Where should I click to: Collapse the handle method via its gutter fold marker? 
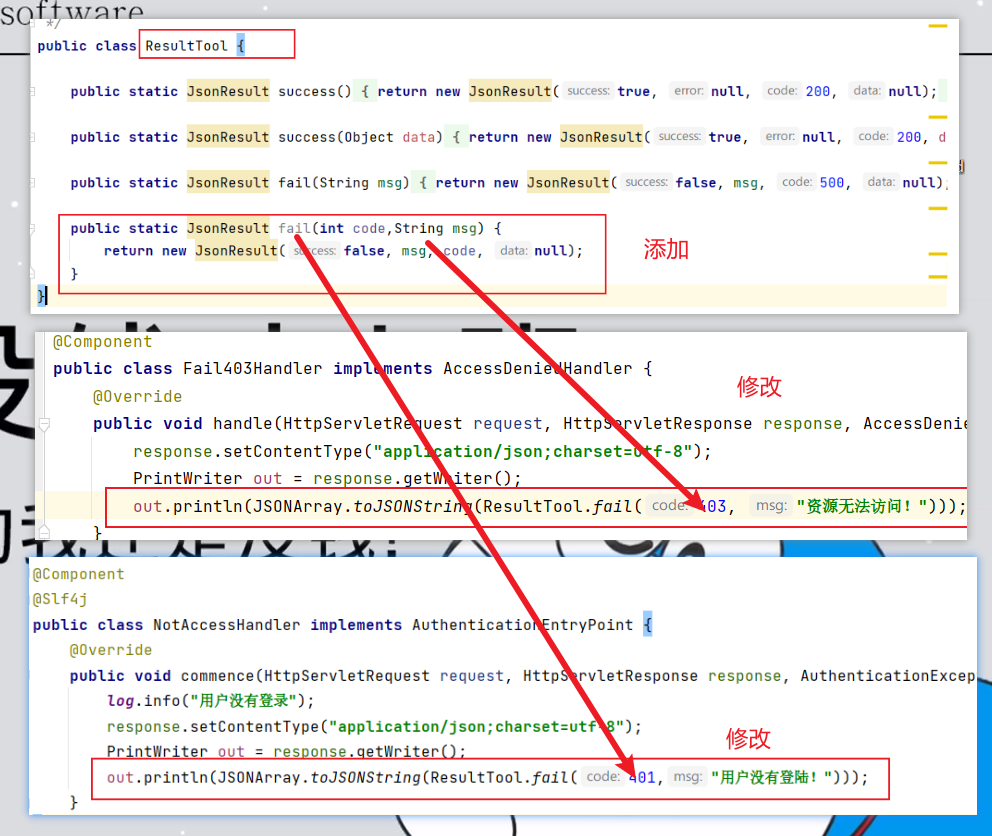pyautogui.click(x=44, y=424)
